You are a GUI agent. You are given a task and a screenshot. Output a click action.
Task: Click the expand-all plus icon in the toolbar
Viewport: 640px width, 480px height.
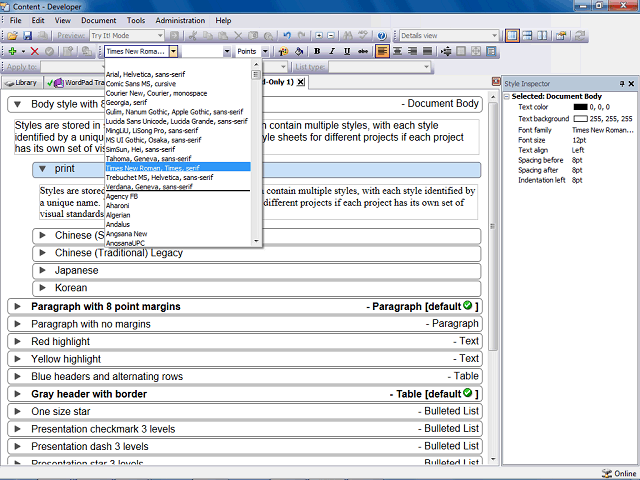[x=319, y=36]
